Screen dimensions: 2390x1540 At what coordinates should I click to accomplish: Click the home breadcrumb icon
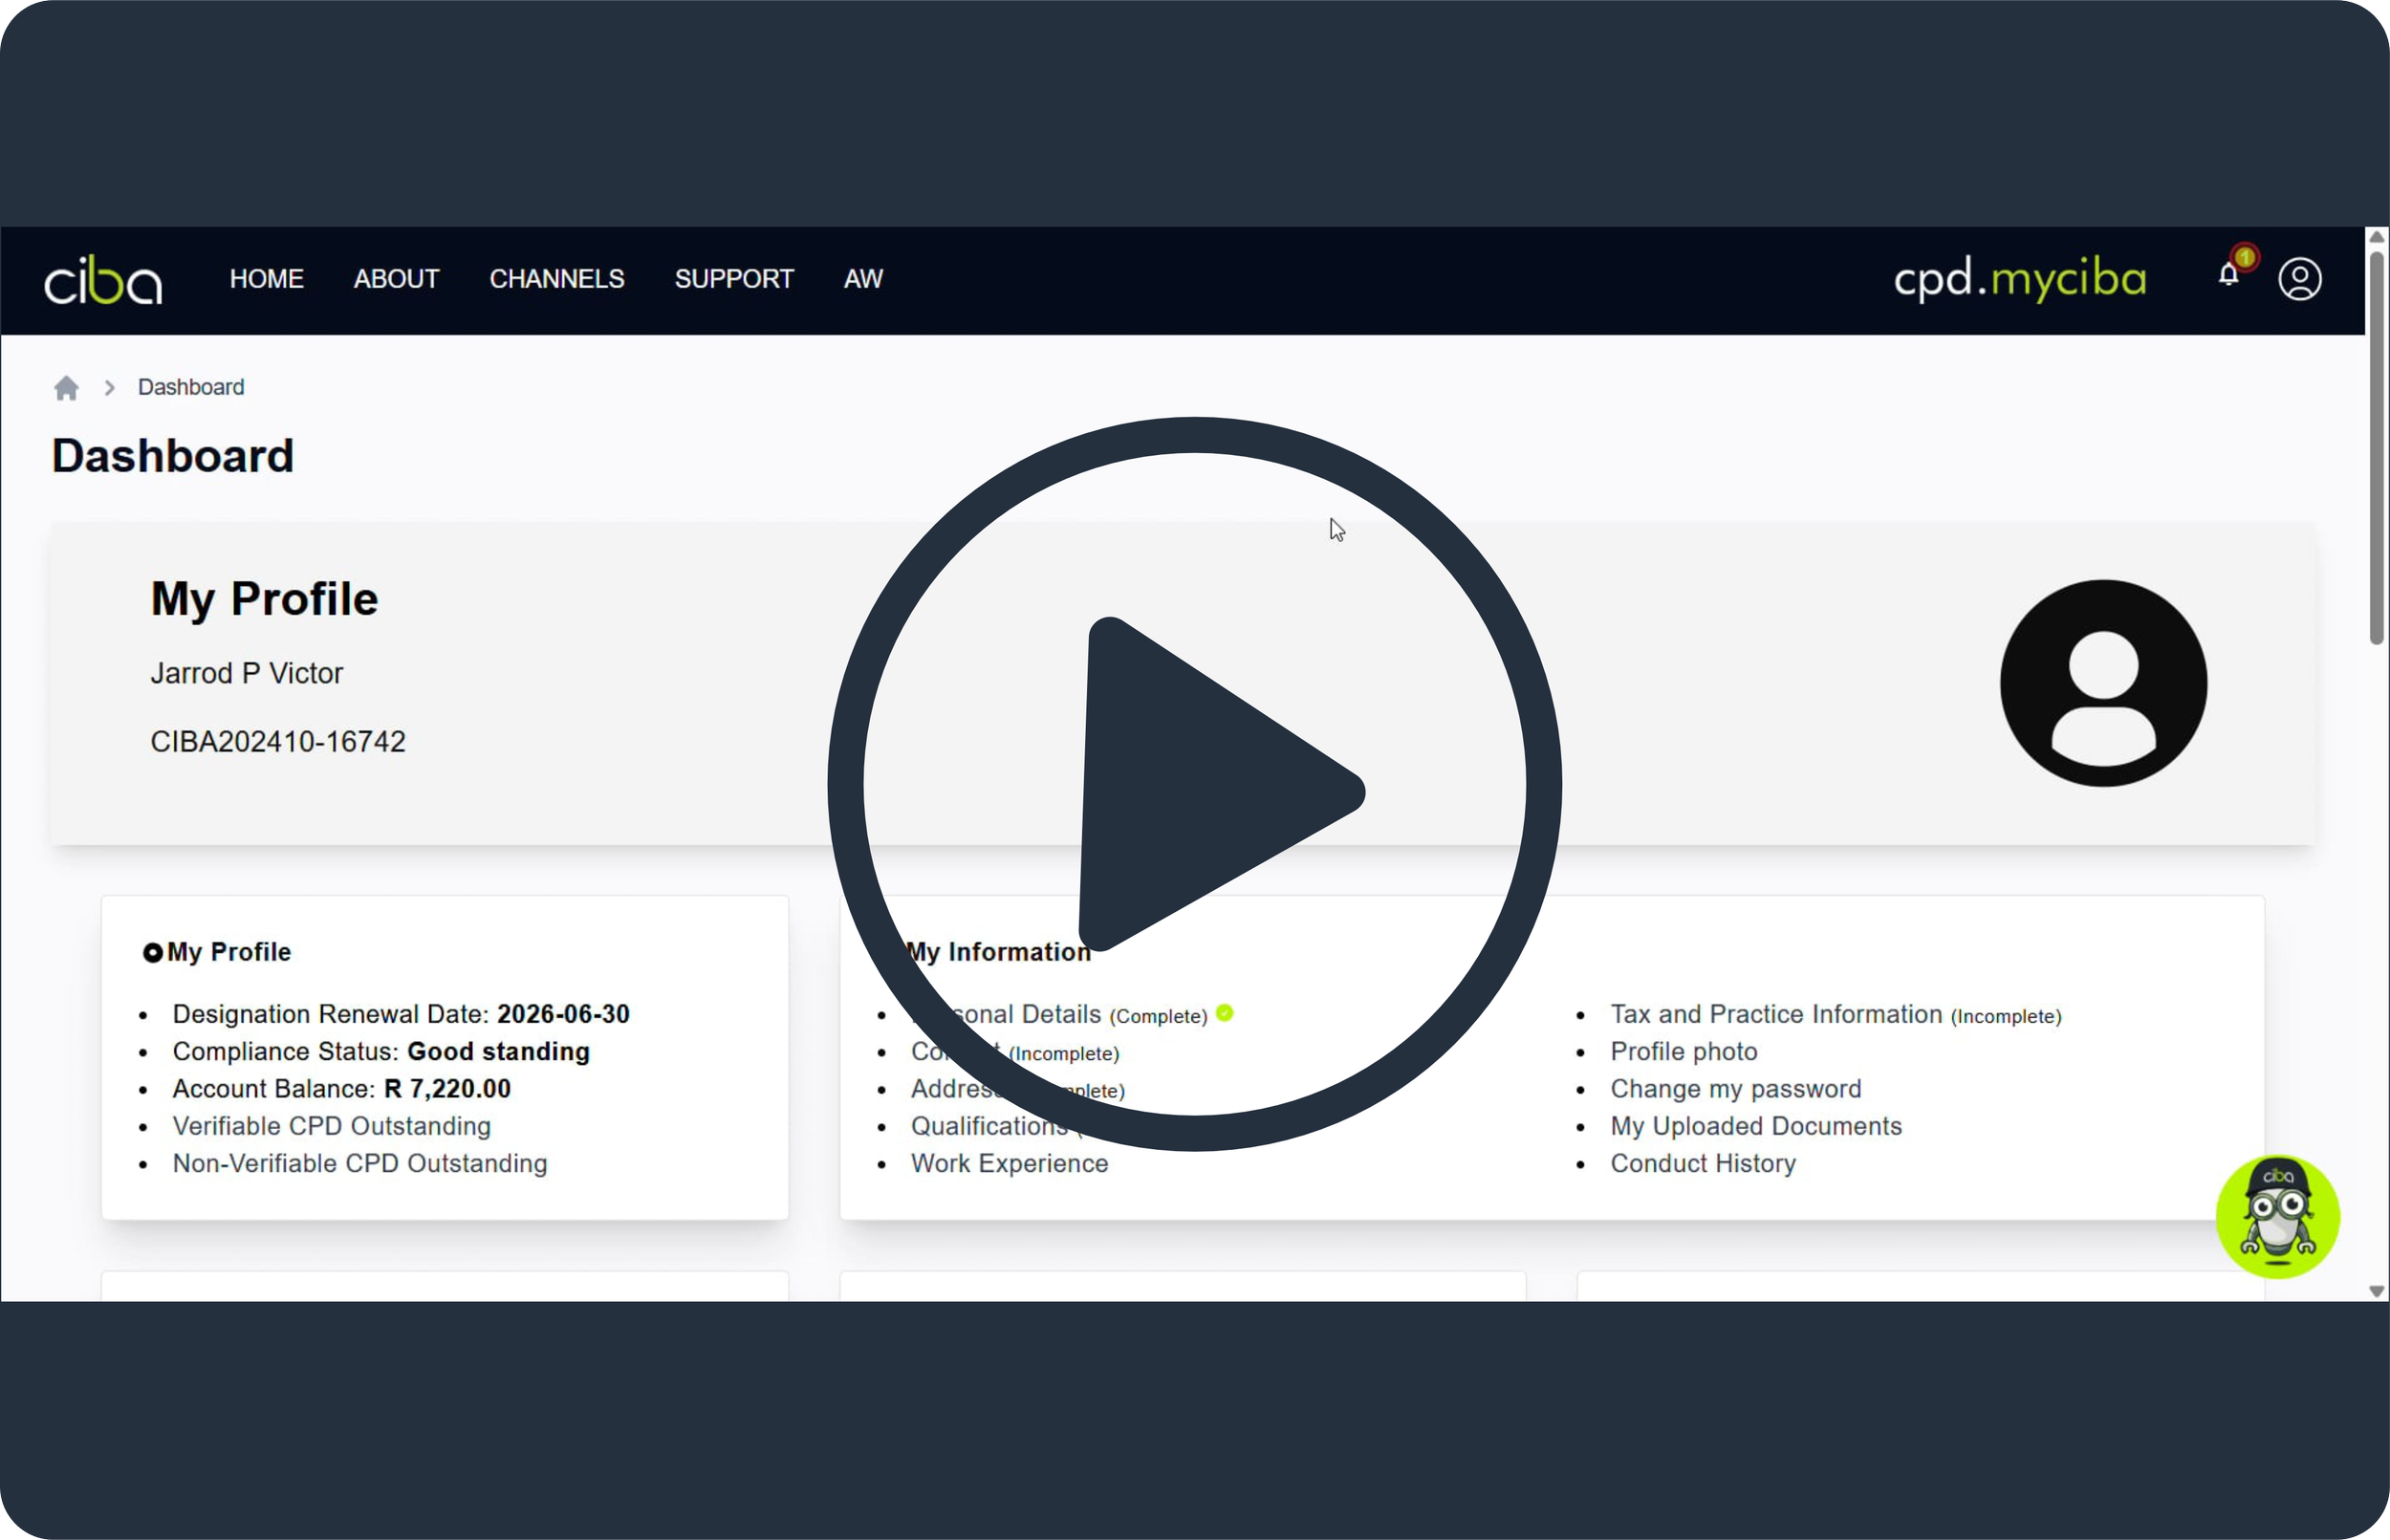pos(66,388)
